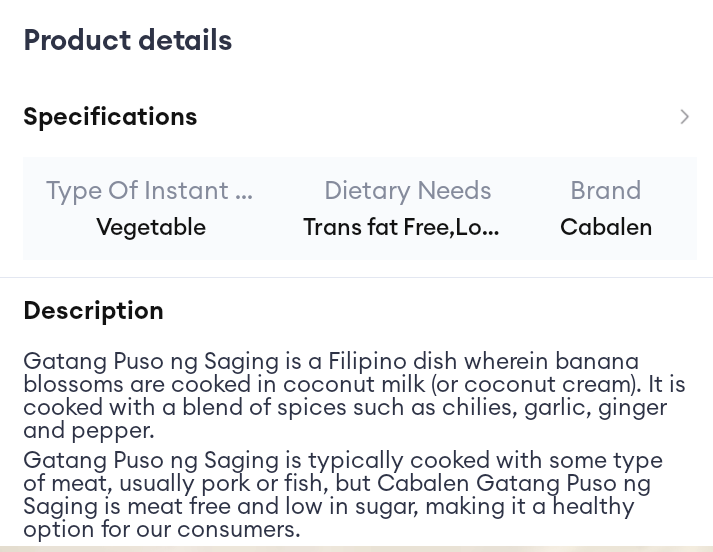Viewport: 713px width, 552px height.
Task: Open the Cabalen brand value
Action: coord(606,227)
